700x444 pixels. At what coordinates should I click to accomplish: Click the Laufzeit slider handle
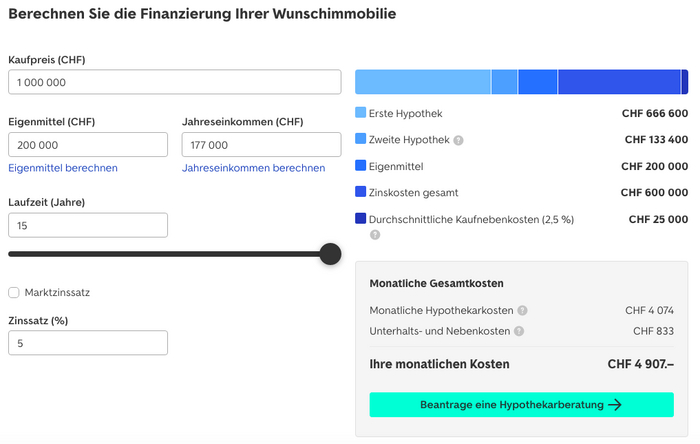click(x=330, y=254)
